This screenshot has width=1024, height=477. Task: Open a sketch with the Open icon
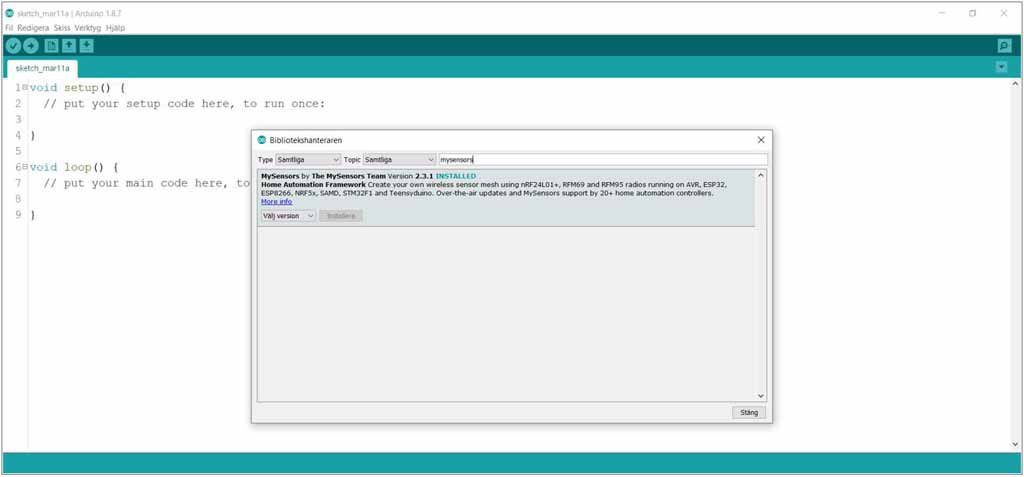click(69, 46)
